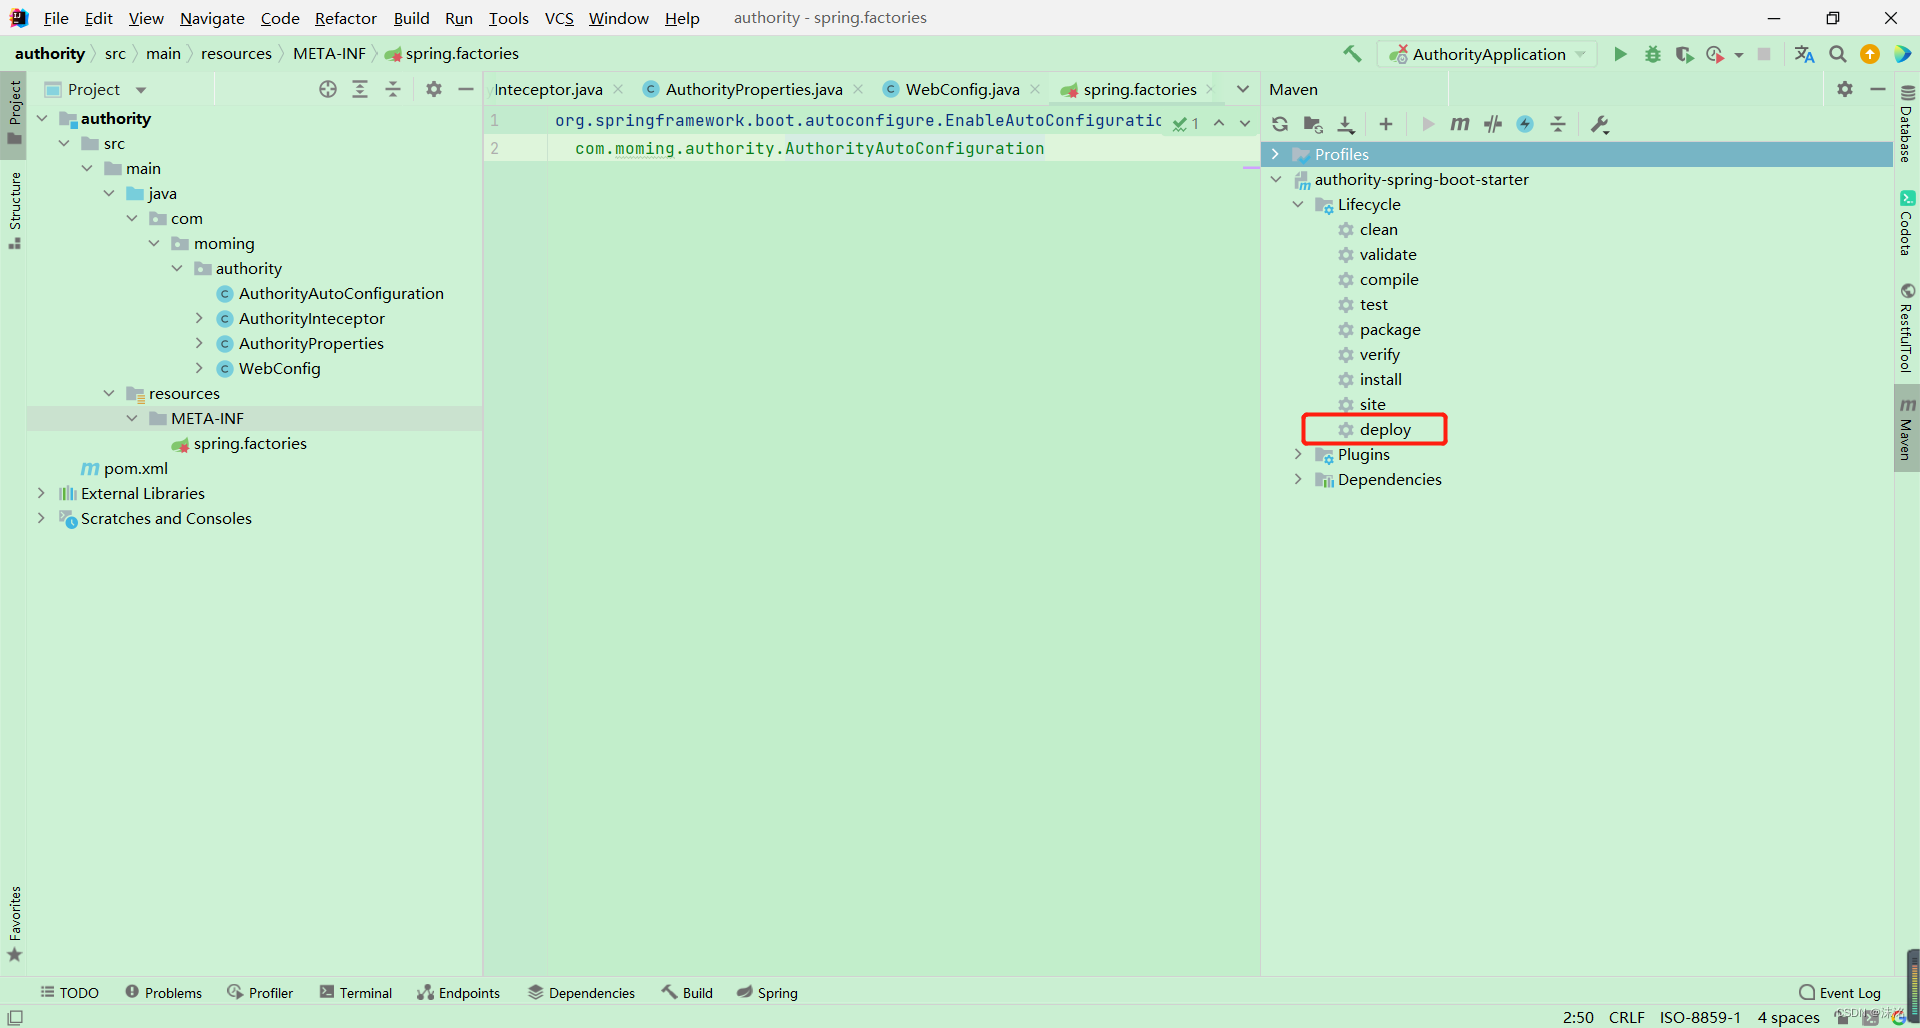Open Search Everywhere with the magnifier icon
This screenshot has width=1920, height=1028.
coord(1837,54)
